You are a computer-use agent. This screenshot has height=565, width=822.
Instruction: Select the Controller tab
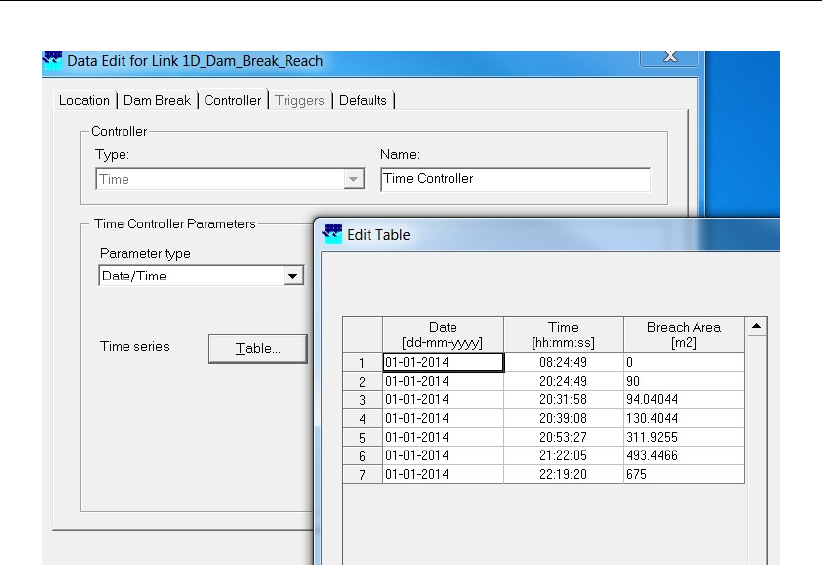[233, 100]
